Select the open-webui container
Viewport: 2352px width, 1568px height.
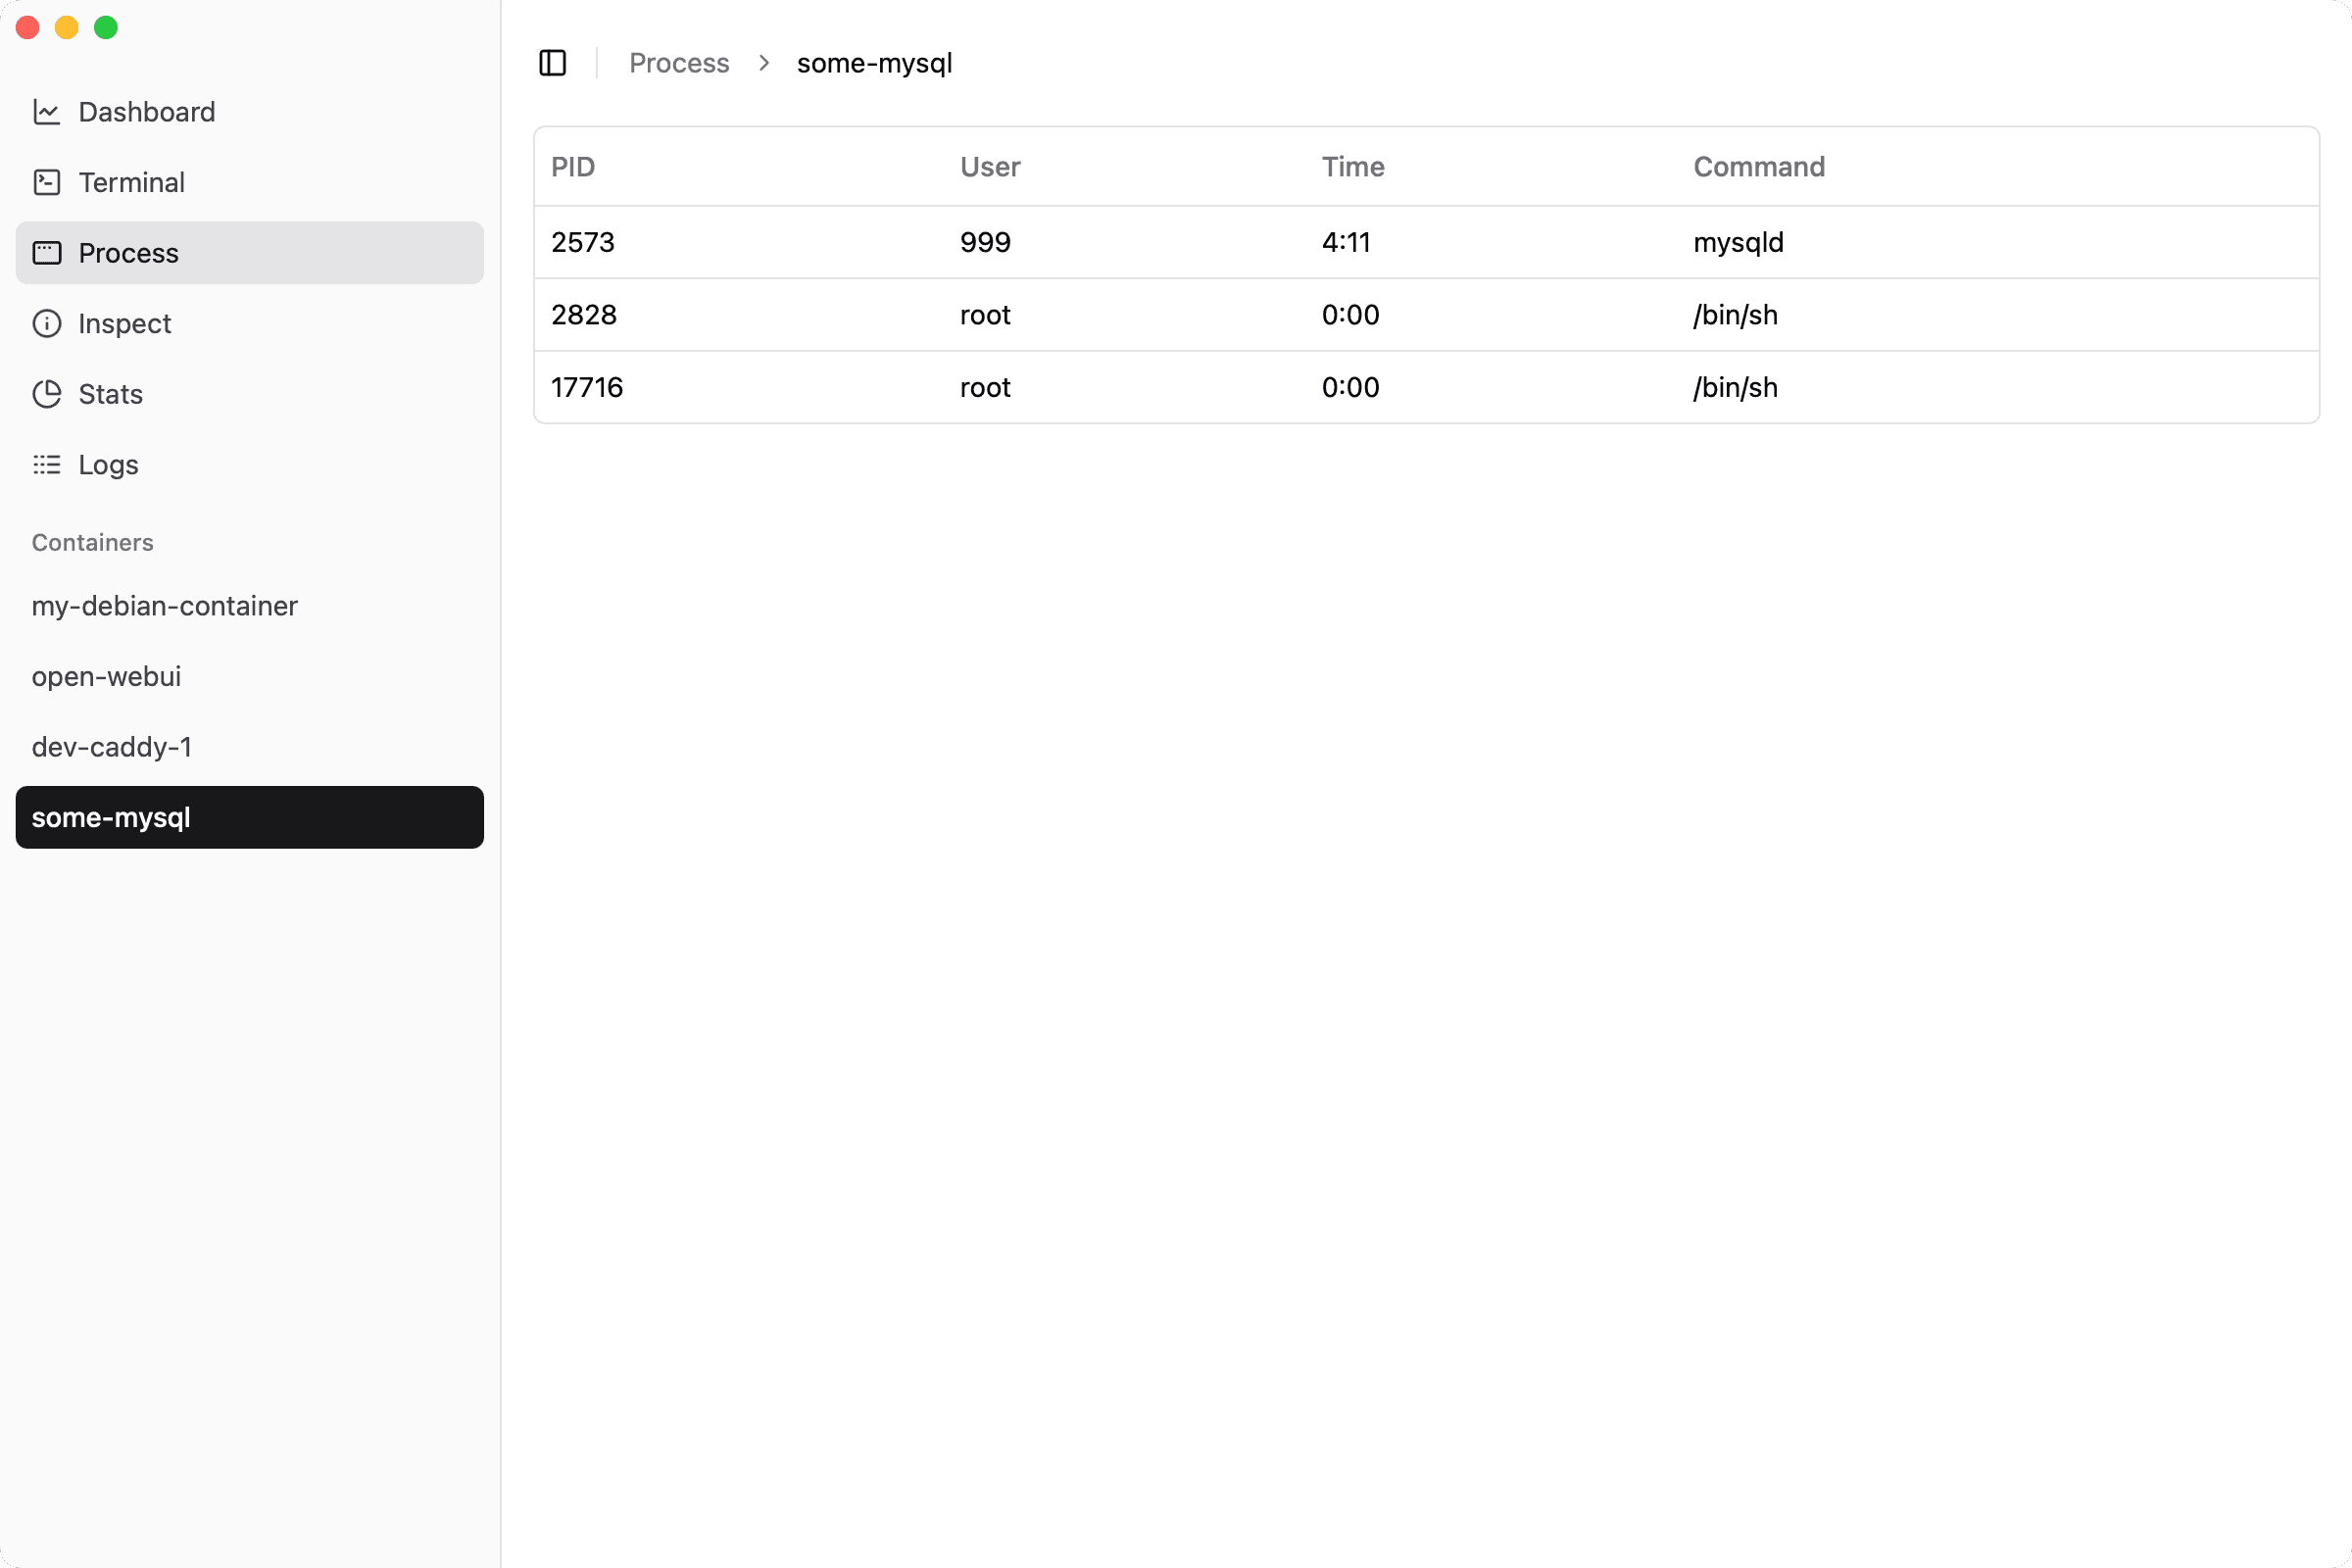pyautogui.click(x=107, y=676)
